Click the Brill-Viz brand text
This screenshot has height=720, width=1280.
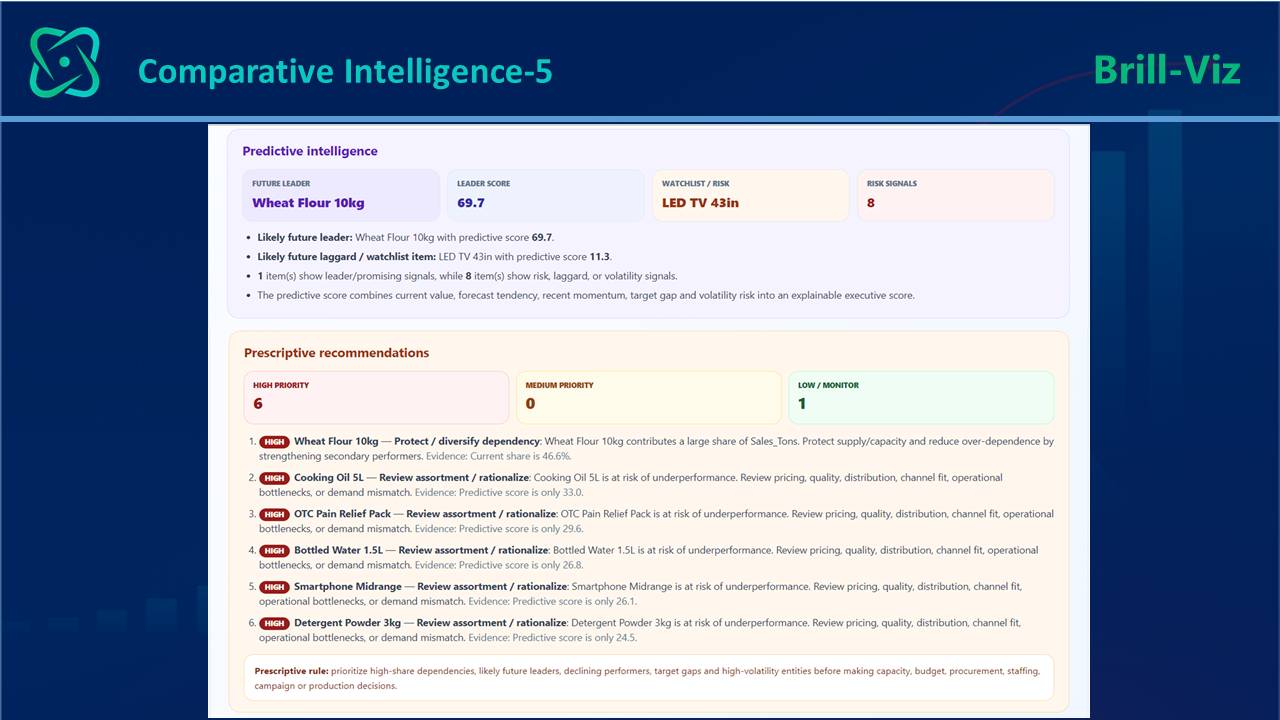tap(1167, 70)
